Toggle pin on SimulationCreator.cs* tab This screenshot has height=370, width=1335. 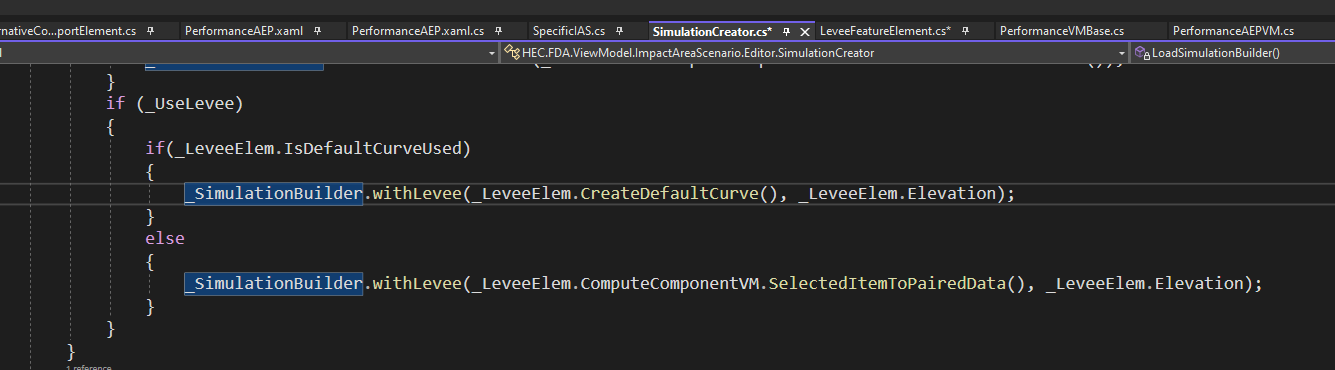tap(787, 32)
